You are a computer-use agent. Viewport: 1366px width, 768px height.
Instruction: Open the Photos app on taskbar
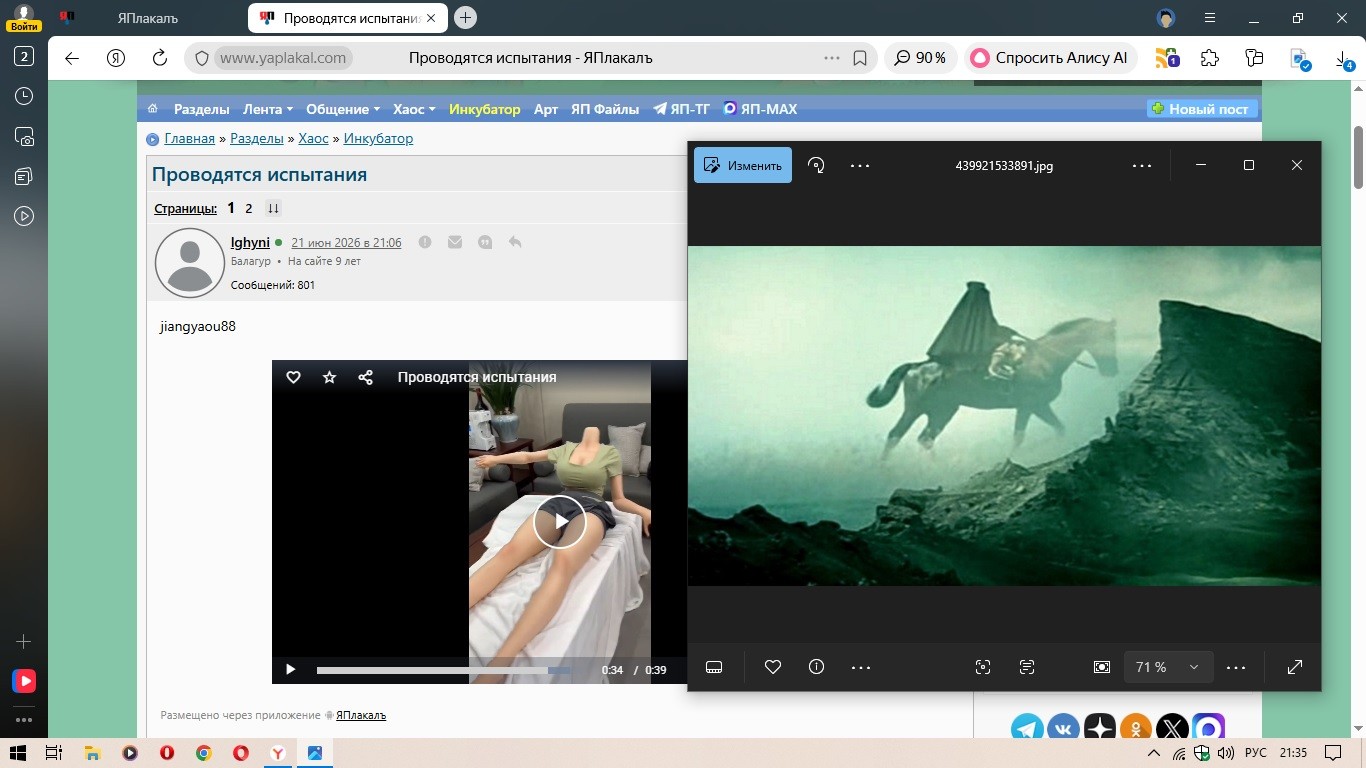pos(314,753)
